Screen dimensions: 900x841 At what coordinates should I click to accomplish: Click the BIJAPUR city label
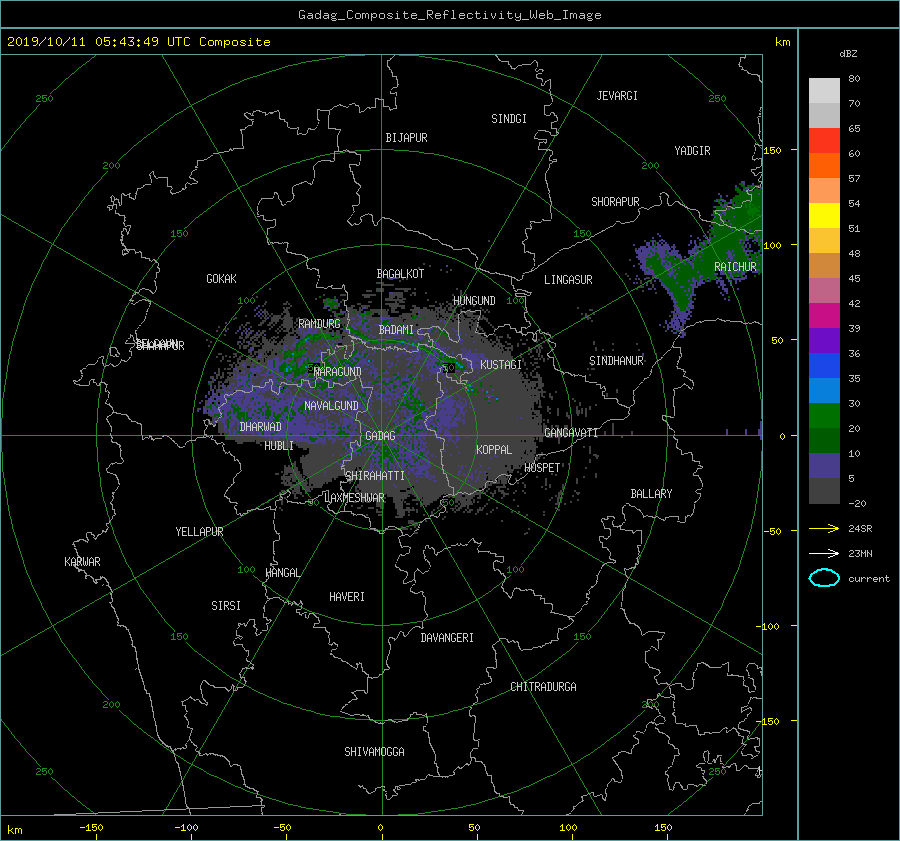406,138
